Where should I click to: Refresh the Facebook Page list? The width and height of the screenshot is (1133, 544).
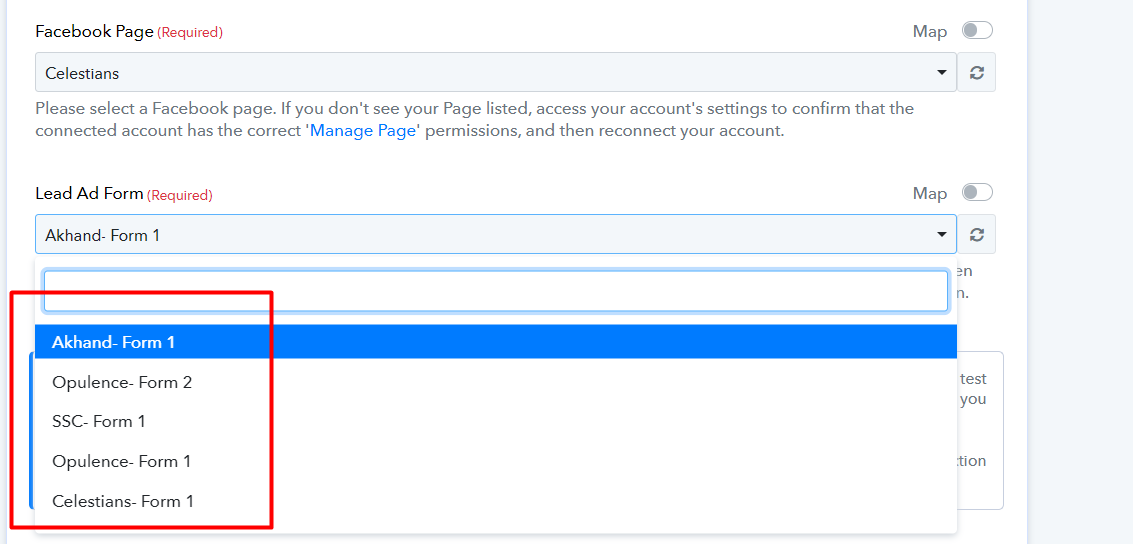pos(976,72)
